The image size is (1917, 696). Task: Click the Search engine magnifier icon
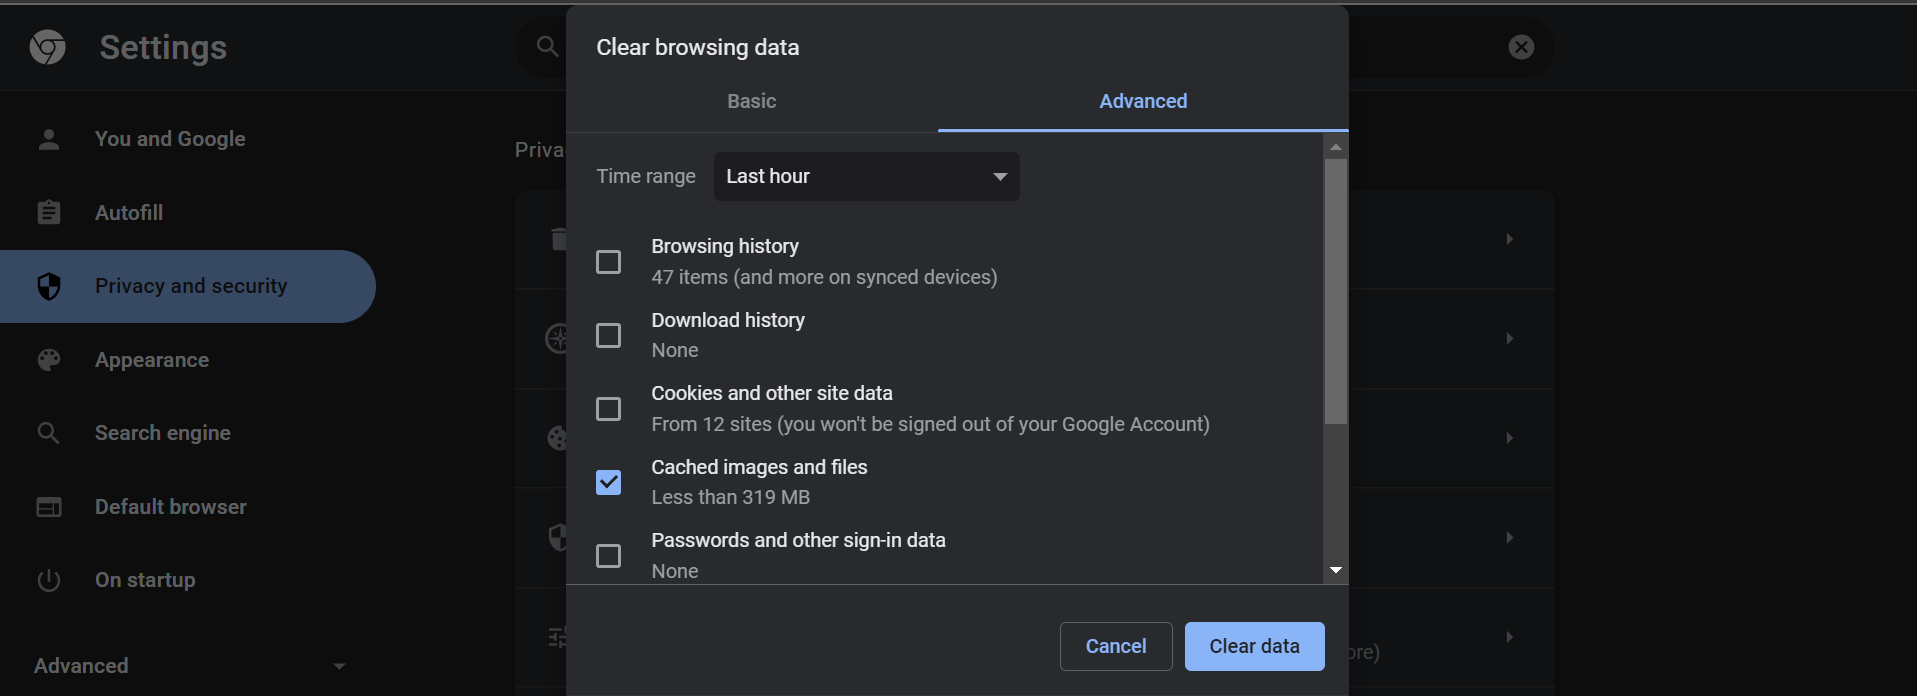tap(48, 433)
